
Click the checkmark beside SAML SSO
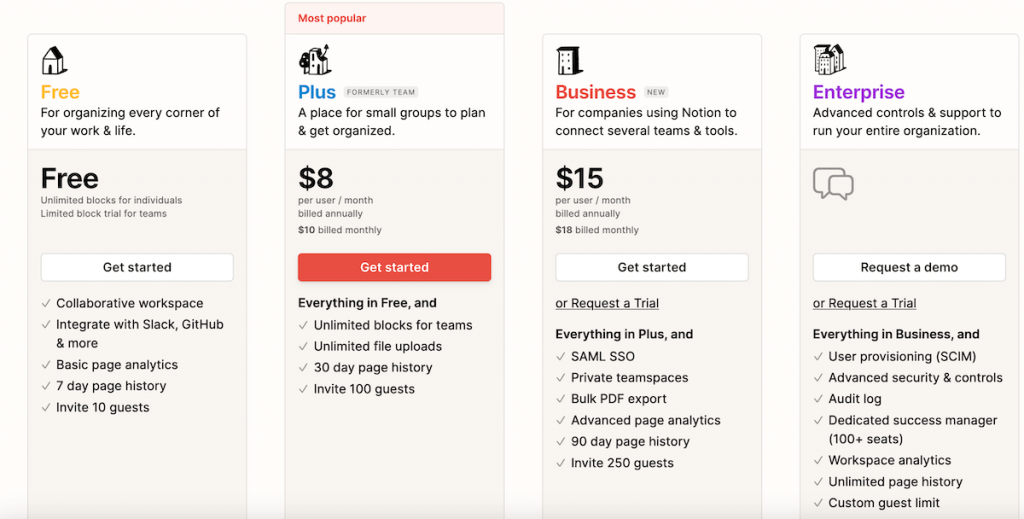pyautogui.click(x=562, y=356)
